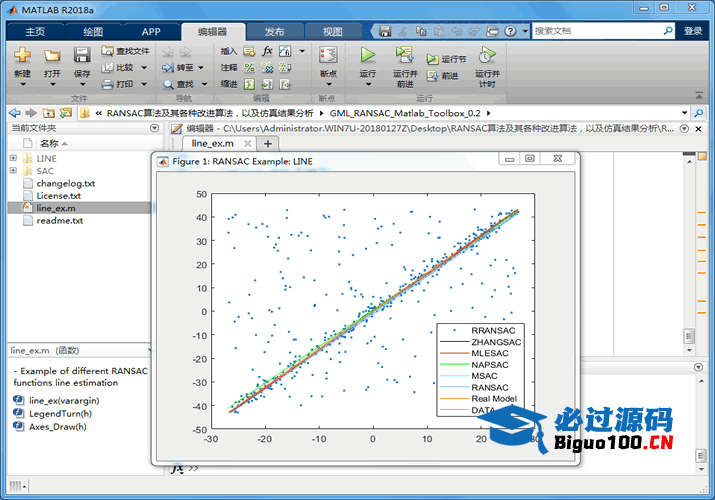The image size is (715, 500).
Task: Click the Find Files icon
Action: pyautogui.click(x=108, y=51)
